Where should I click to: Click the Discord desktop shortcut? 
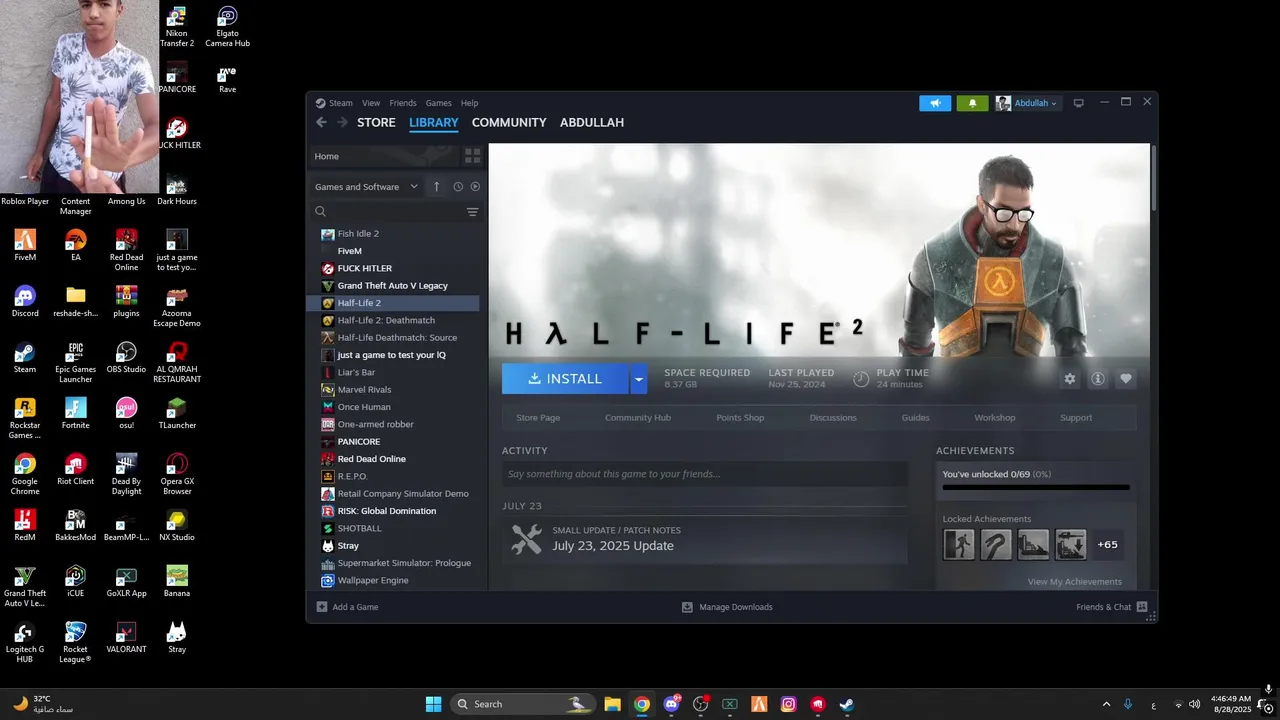point(25,300)
